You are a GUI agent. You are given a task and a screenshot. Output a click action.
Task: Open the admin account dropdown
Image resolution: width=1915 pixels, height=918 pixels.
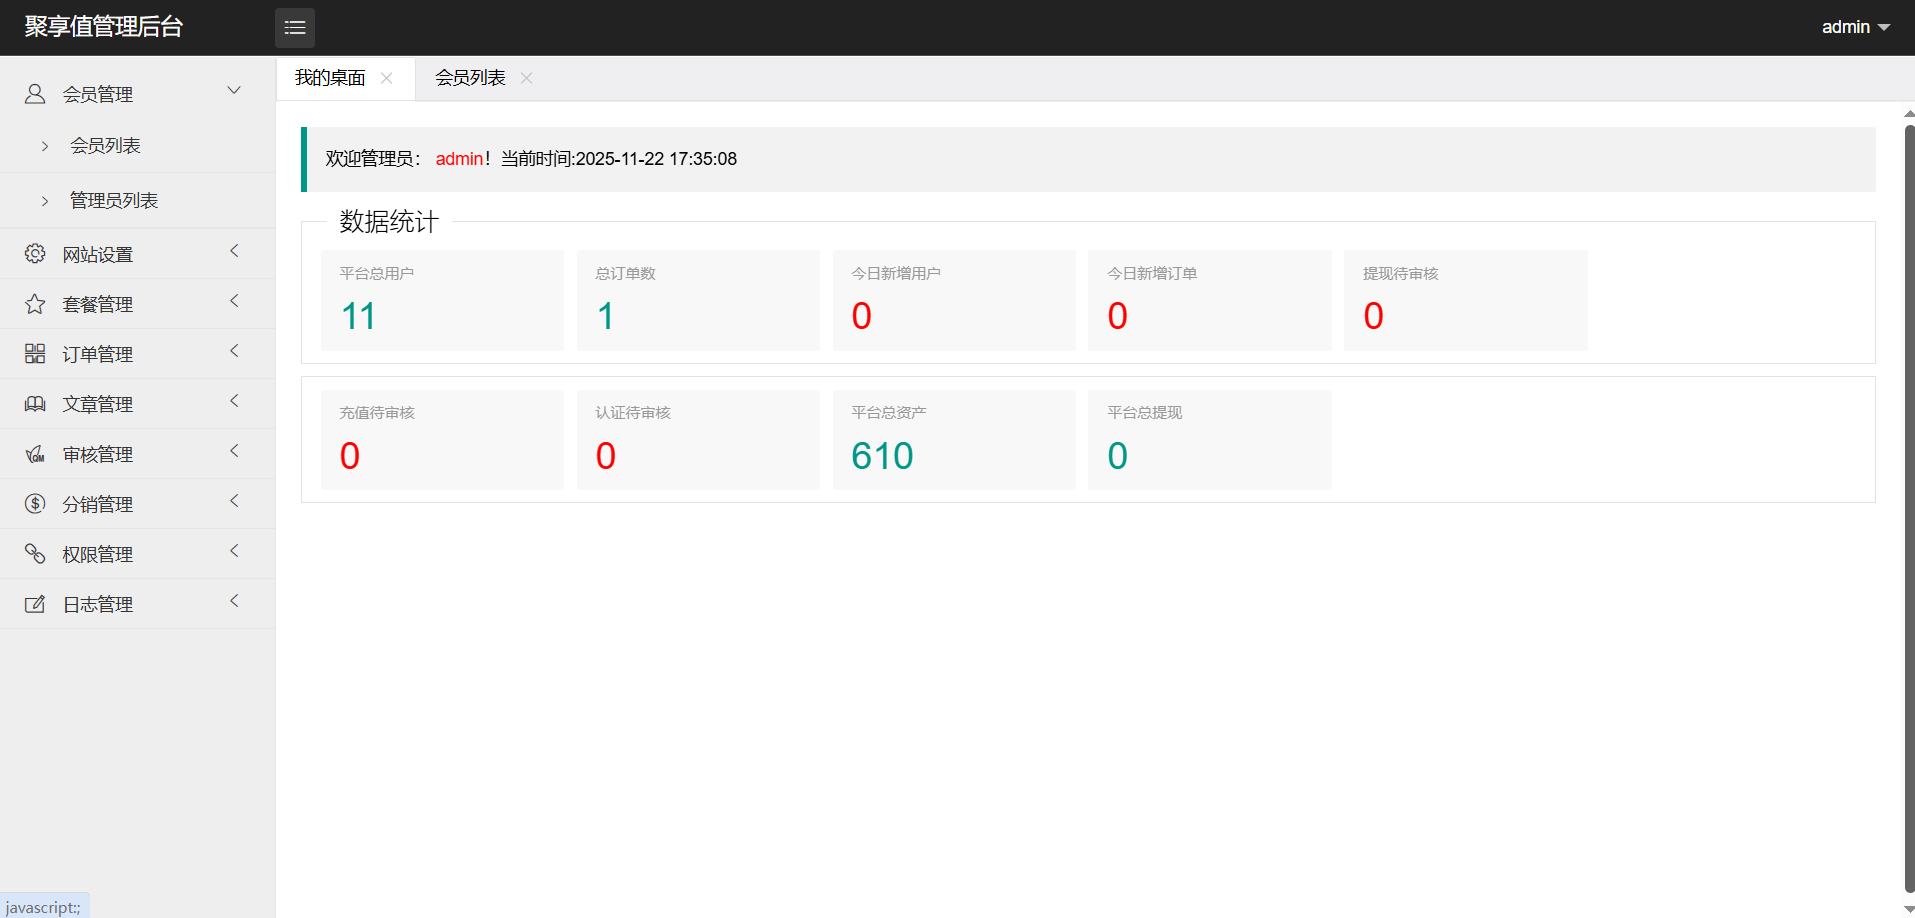[x=1855, y=27]
